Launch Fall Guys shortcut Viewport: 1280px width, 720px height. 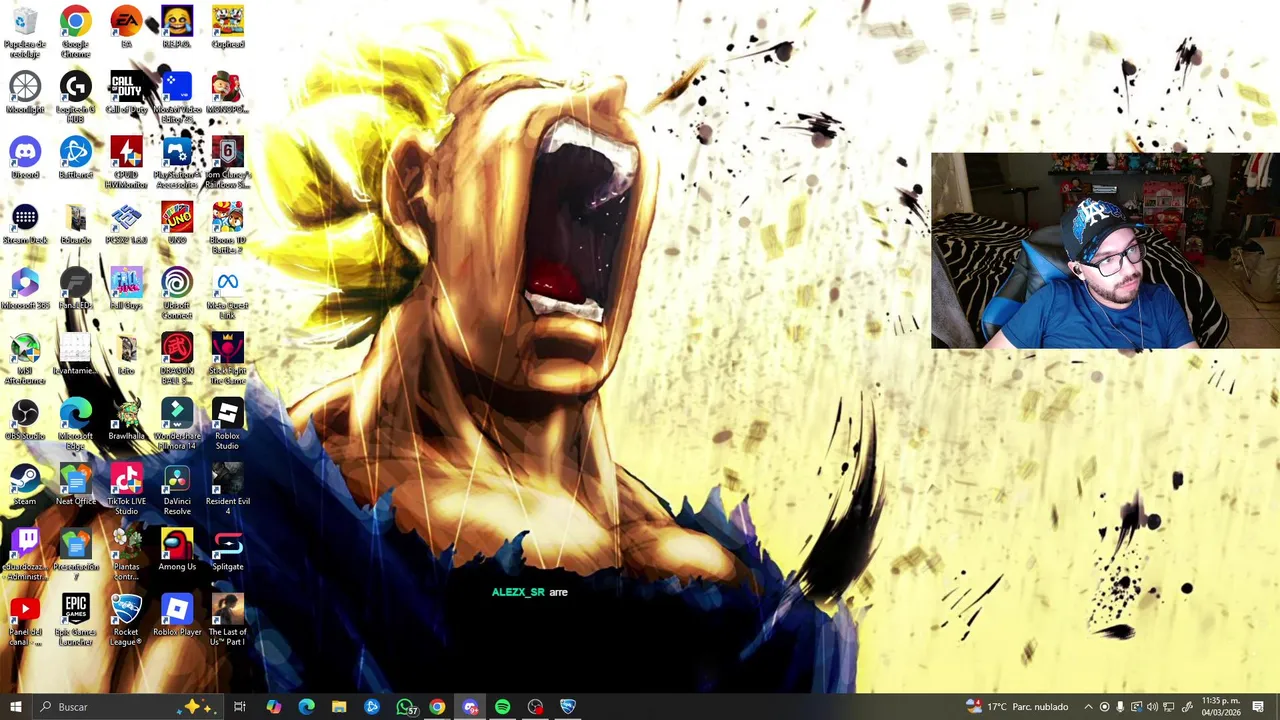(126, 288)
